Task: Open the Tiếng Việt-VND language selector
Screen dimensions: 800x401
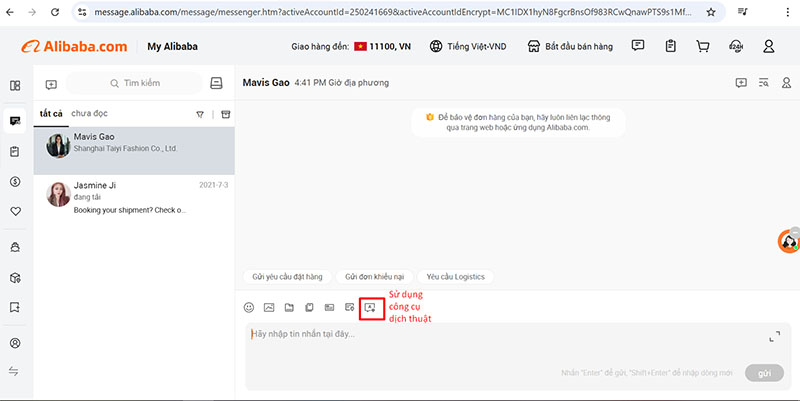Action: (x=469, y=47)
